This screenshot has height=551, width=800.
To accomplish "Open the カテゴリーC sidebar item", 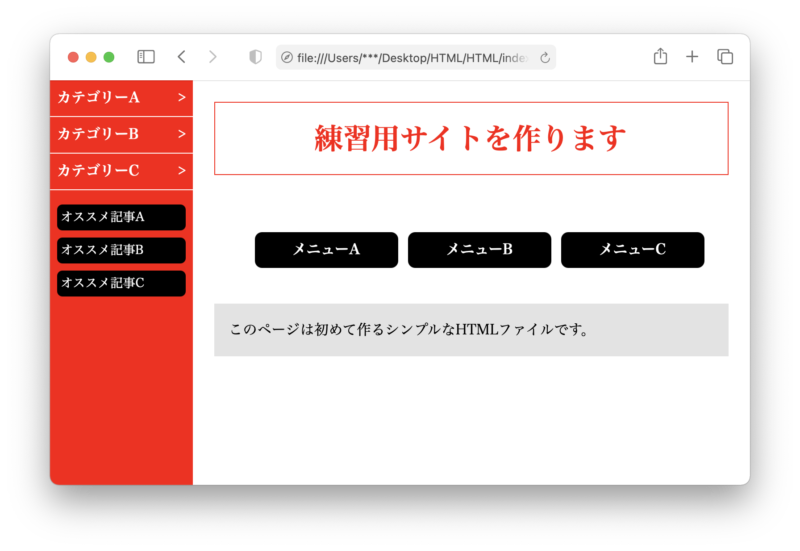I will [x=121, y=171].
